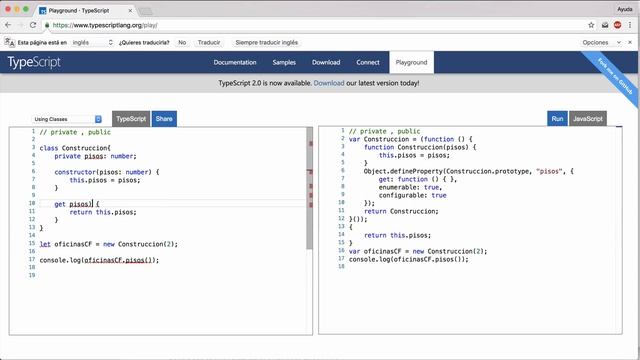Click the translate icon in the translation bar
This screenshot has width=640, height=360.
point(9,42)
